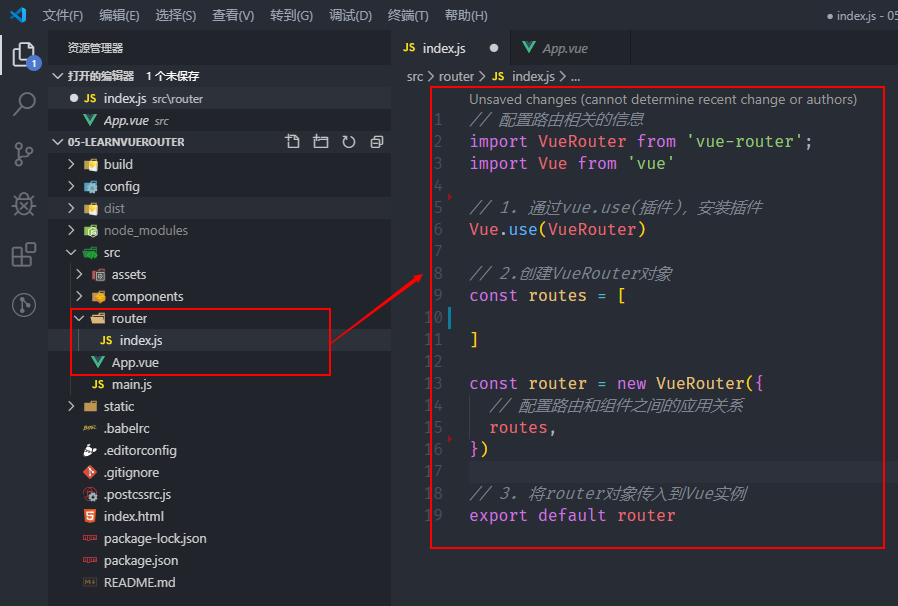Collapse the 05-LEARNVUEROUTER project section
The image size is (898, 606).
[x=57, y=141]
